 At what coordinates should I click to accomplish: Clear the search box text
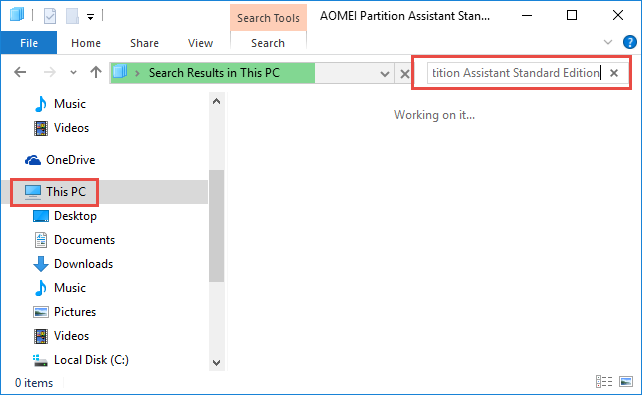point(614,73)
